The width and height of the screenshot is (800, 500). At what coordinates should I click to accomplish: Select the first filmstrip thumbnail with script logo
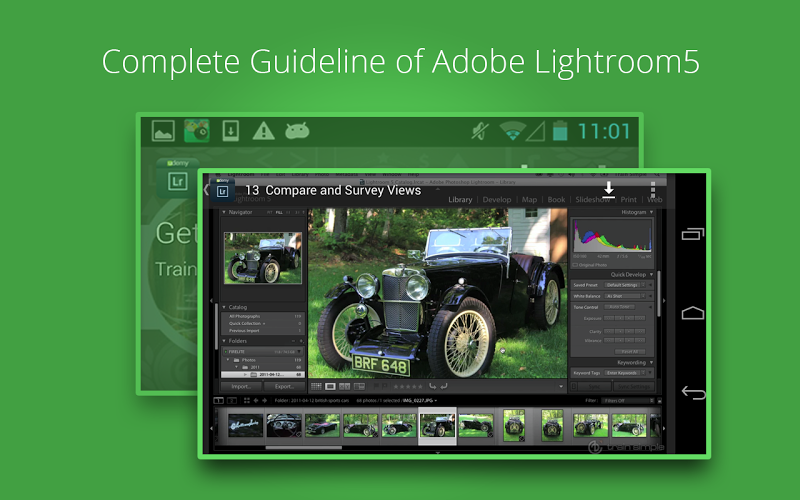coord(245,425)
